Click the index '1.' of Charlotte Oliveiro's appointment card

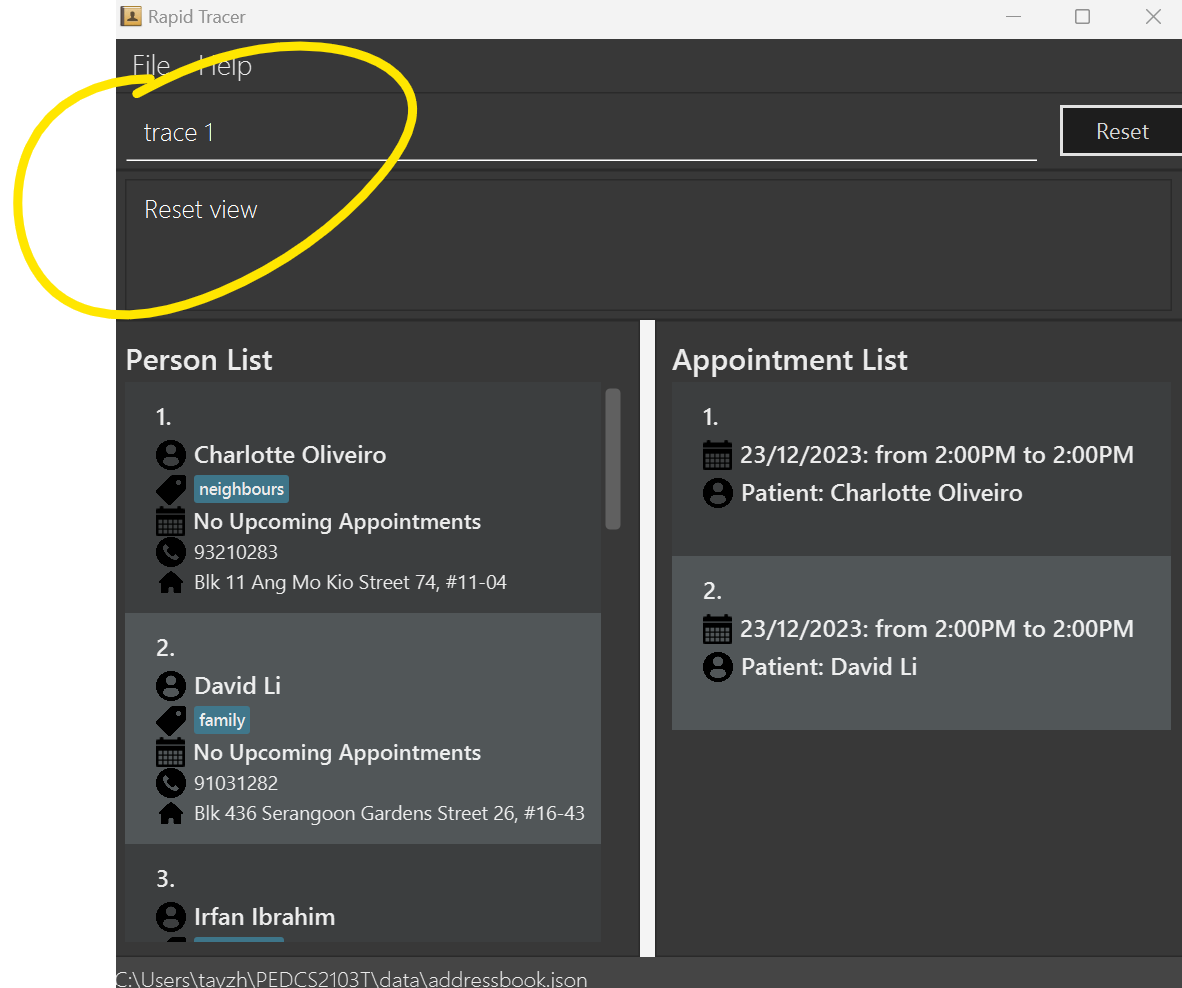[710, 417]
